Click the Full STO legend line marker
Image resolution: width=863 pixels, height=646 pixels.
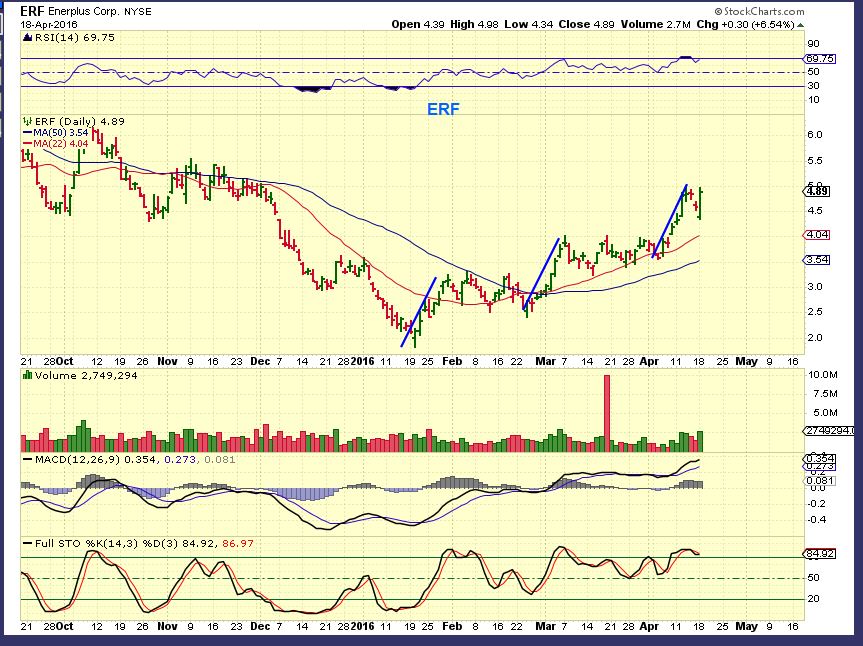coord(28,544)
